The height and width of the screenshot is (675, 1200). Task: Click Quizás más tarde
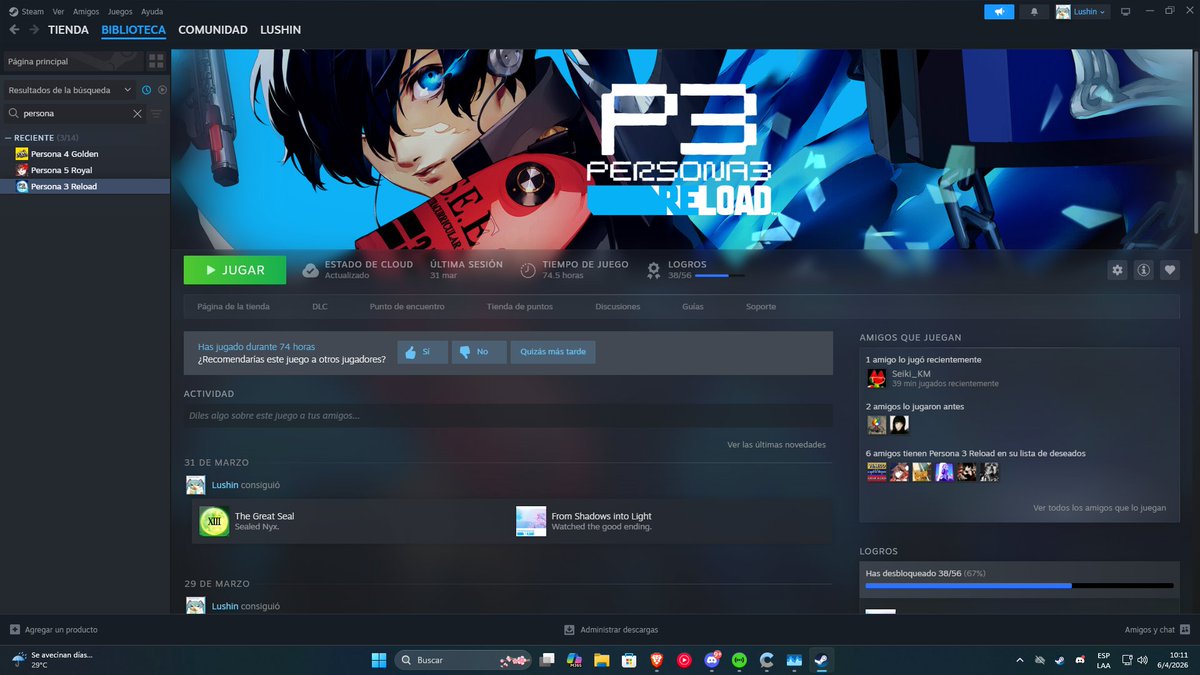[x=553, y=352]
